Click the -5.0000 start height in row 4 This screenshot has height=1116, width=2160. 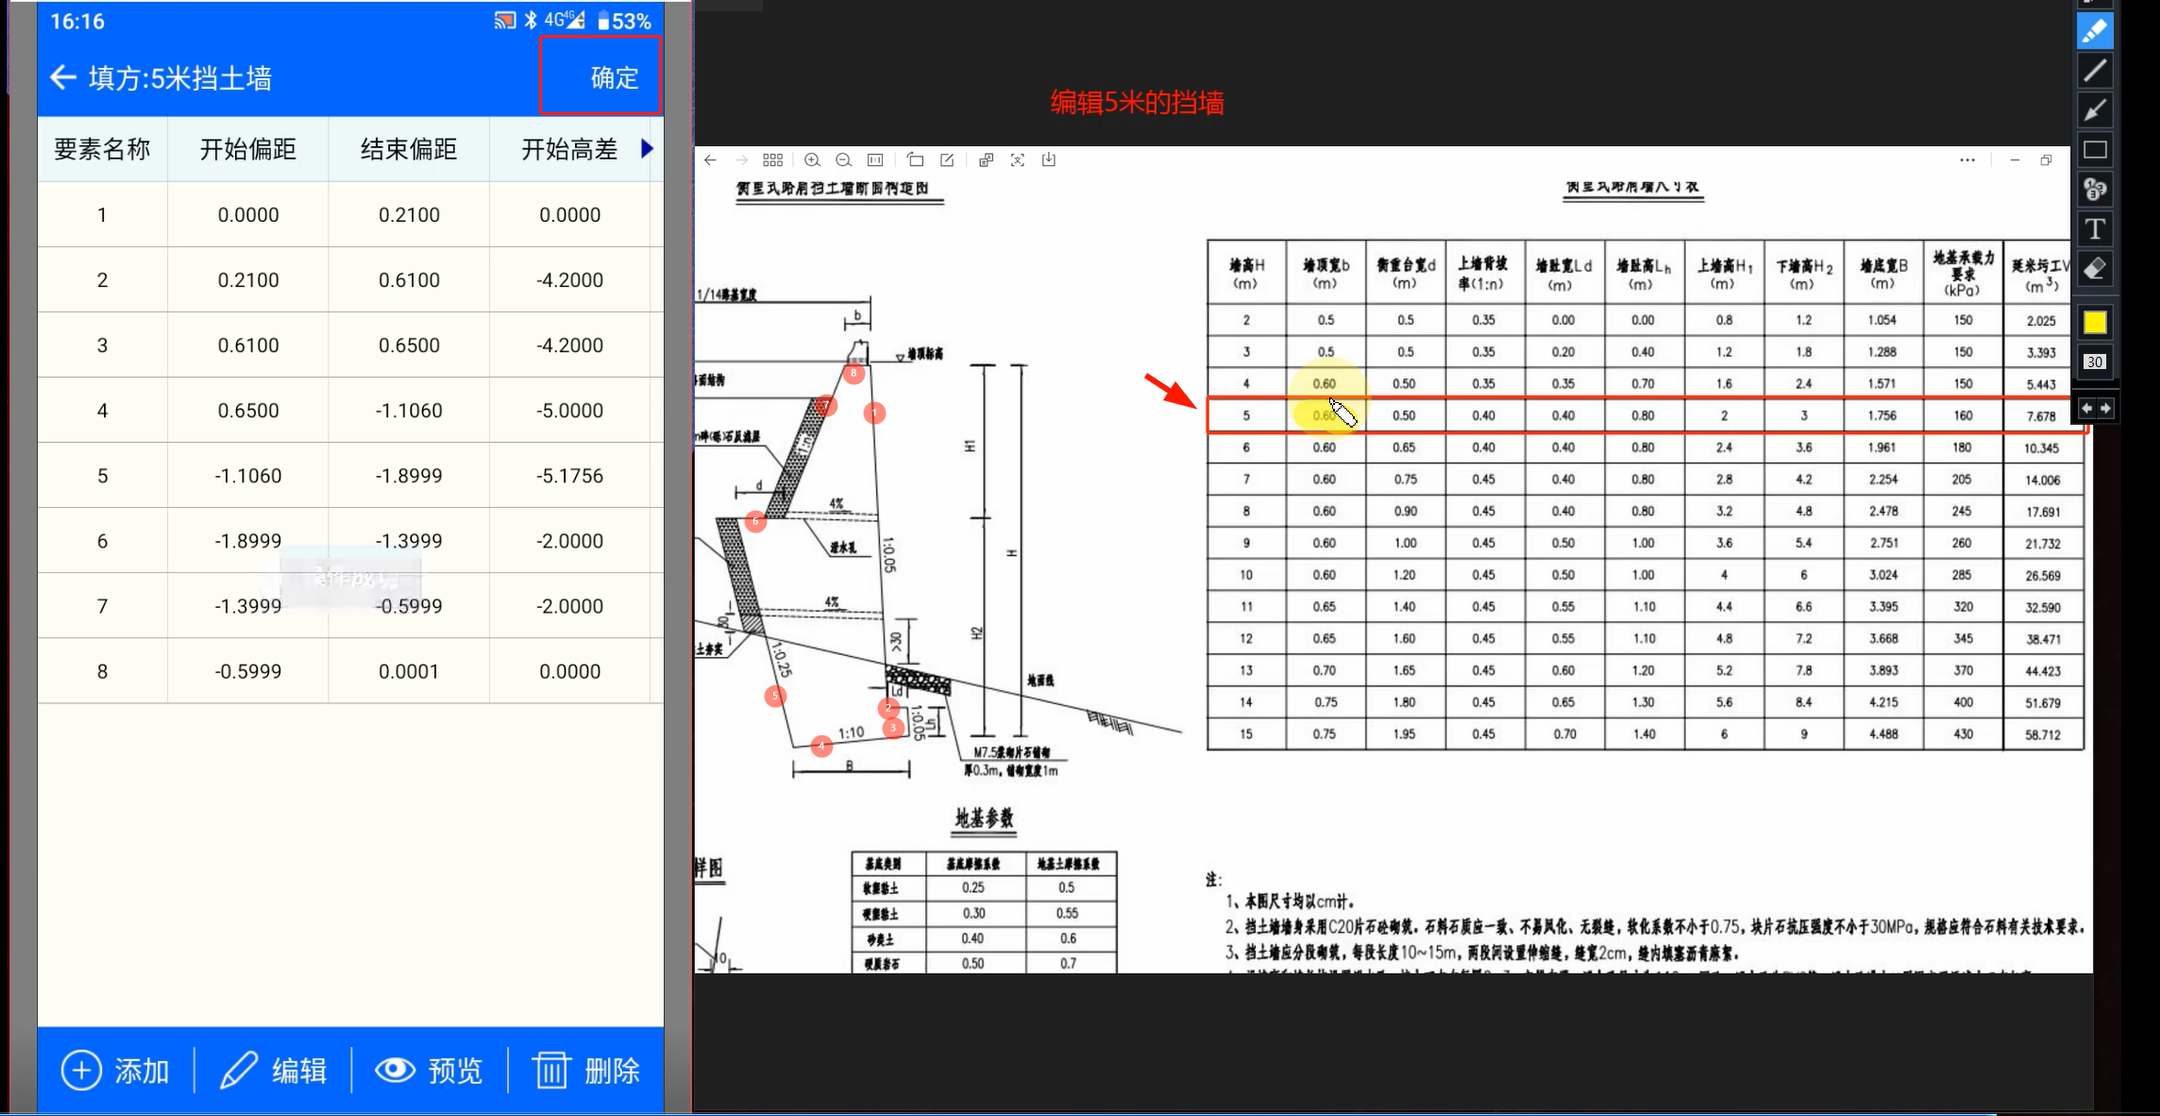coord(570,410)
